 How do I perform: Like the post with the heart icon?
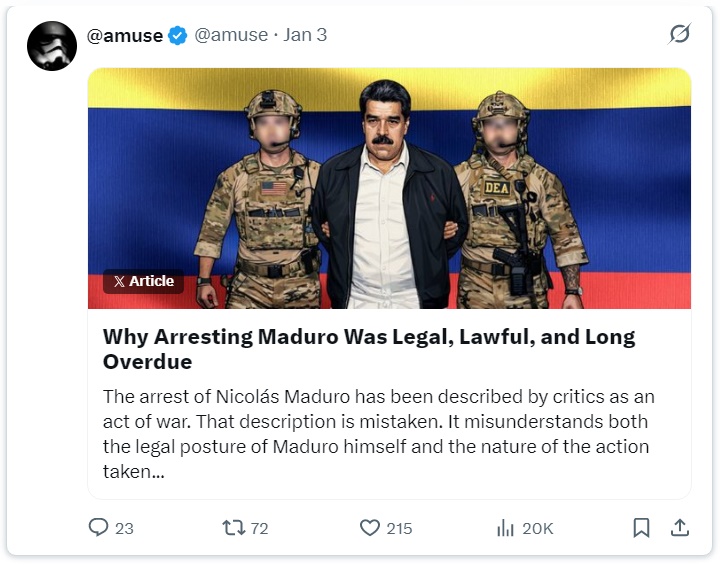pos(370,527)
